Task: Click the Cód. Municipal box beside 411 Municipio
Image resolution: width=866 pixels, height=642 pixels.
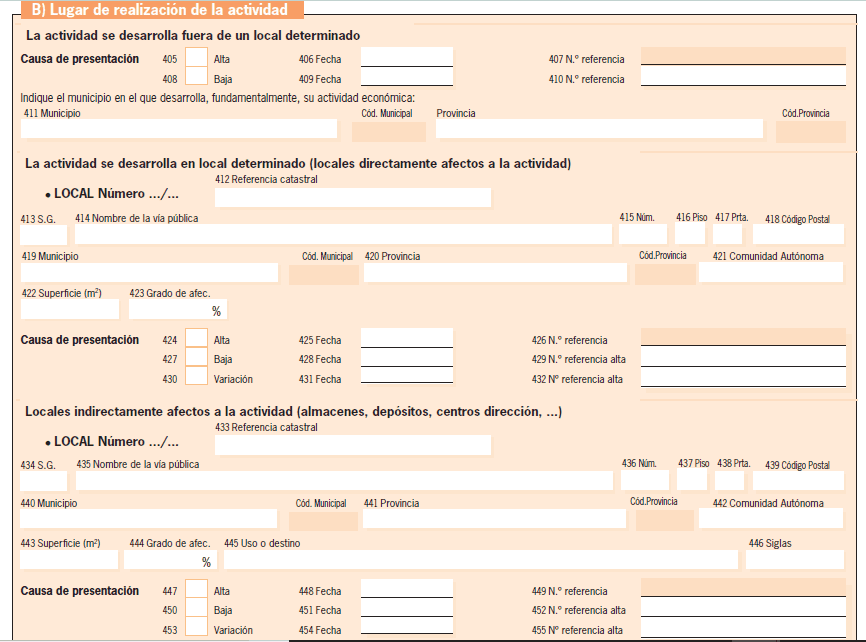Action: 389,131
